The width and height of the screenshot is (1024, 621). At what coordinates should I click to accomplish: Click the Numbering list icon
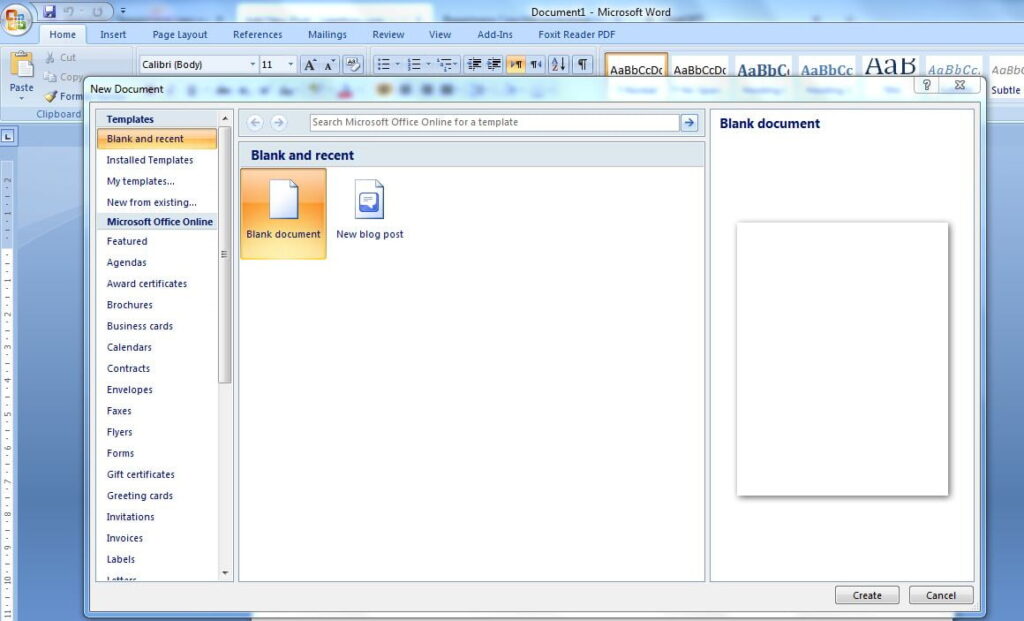[414, 64]
